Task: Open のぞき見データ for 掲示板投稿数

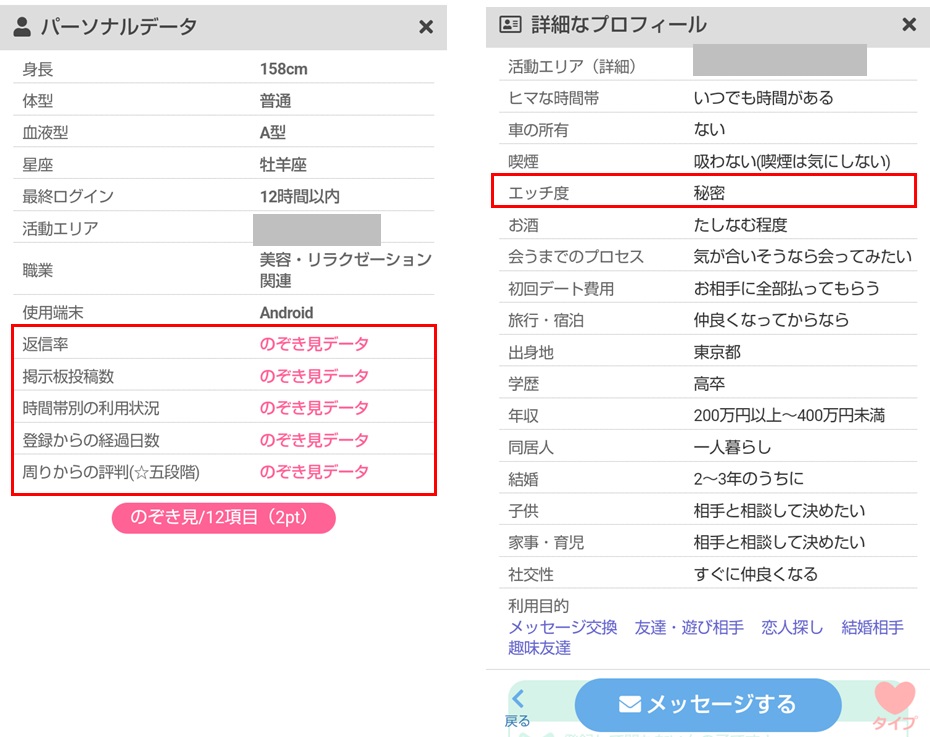Action: tap(314, 376)
